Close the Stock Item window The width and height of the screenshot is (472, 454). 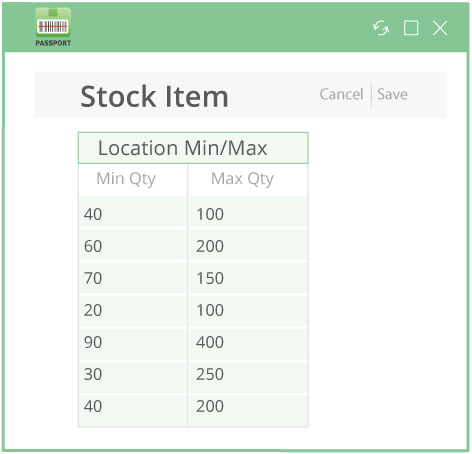point(440,28)
